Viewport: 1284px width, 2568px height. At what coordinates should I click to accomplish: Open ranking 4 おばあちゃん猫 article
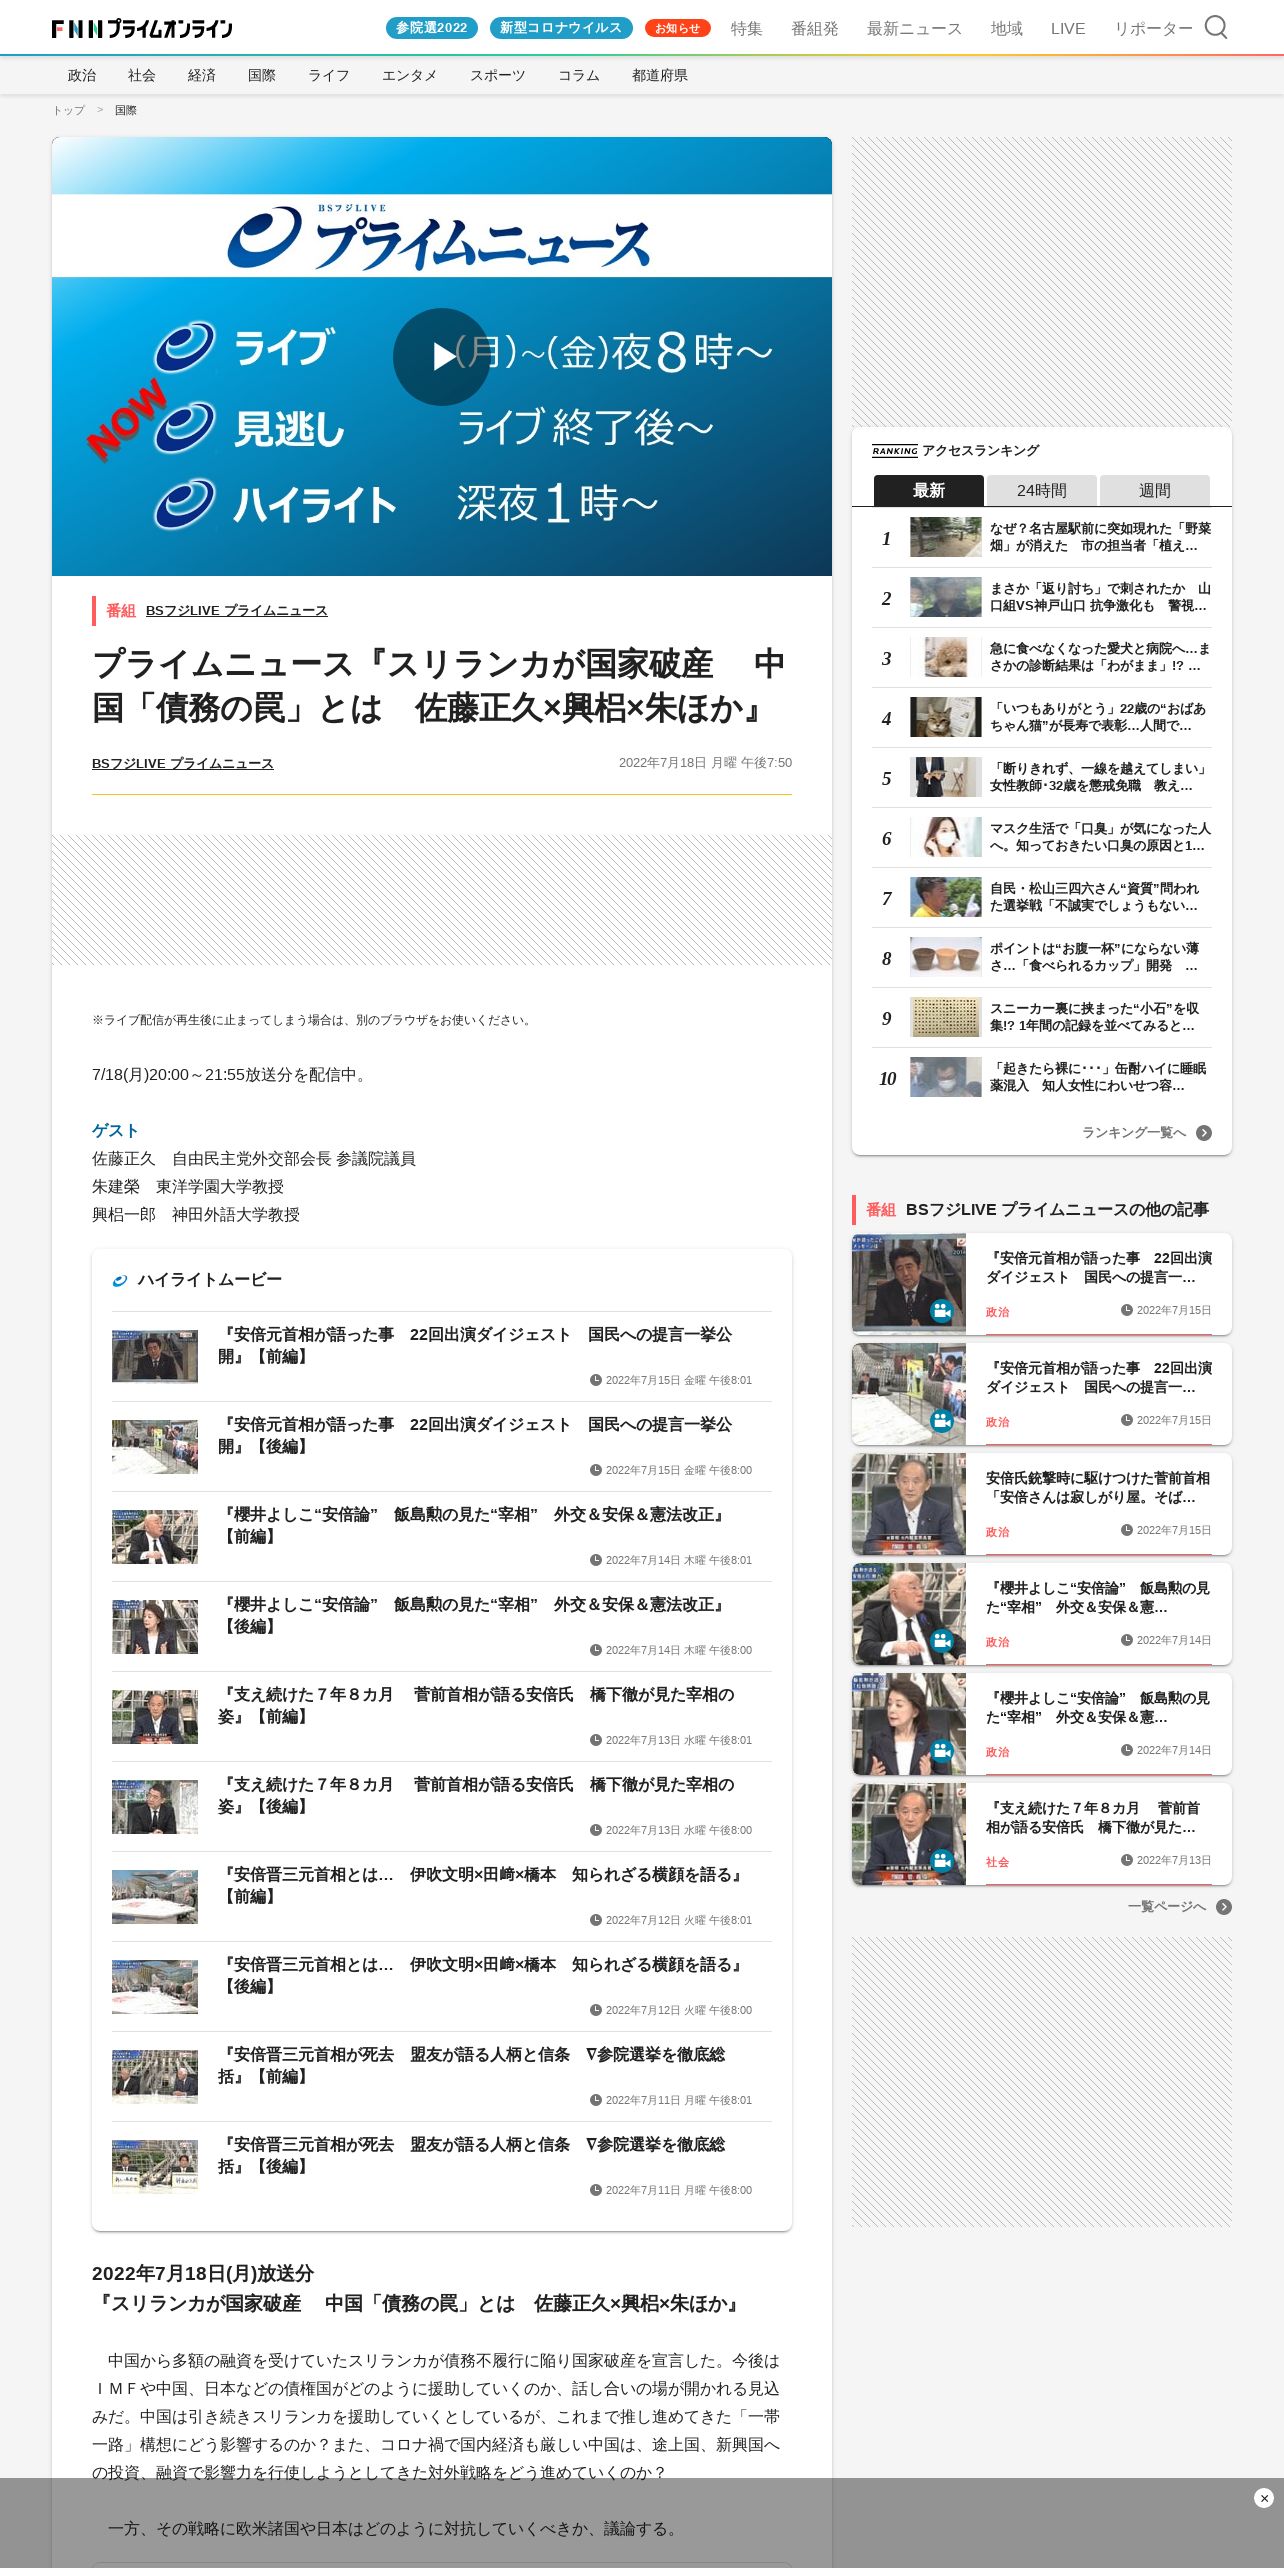tap(1042, 717)
